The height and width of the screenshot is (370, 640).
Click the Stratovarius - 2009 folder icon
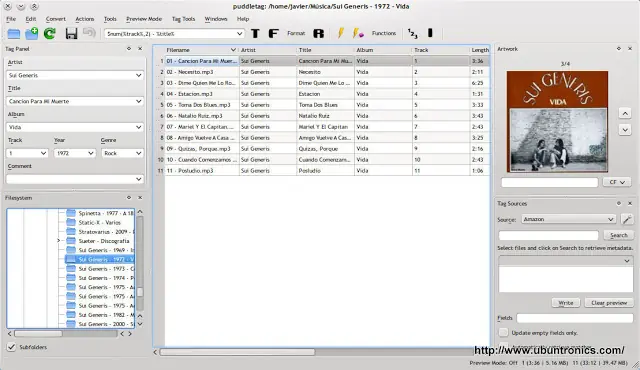[71, 232]
